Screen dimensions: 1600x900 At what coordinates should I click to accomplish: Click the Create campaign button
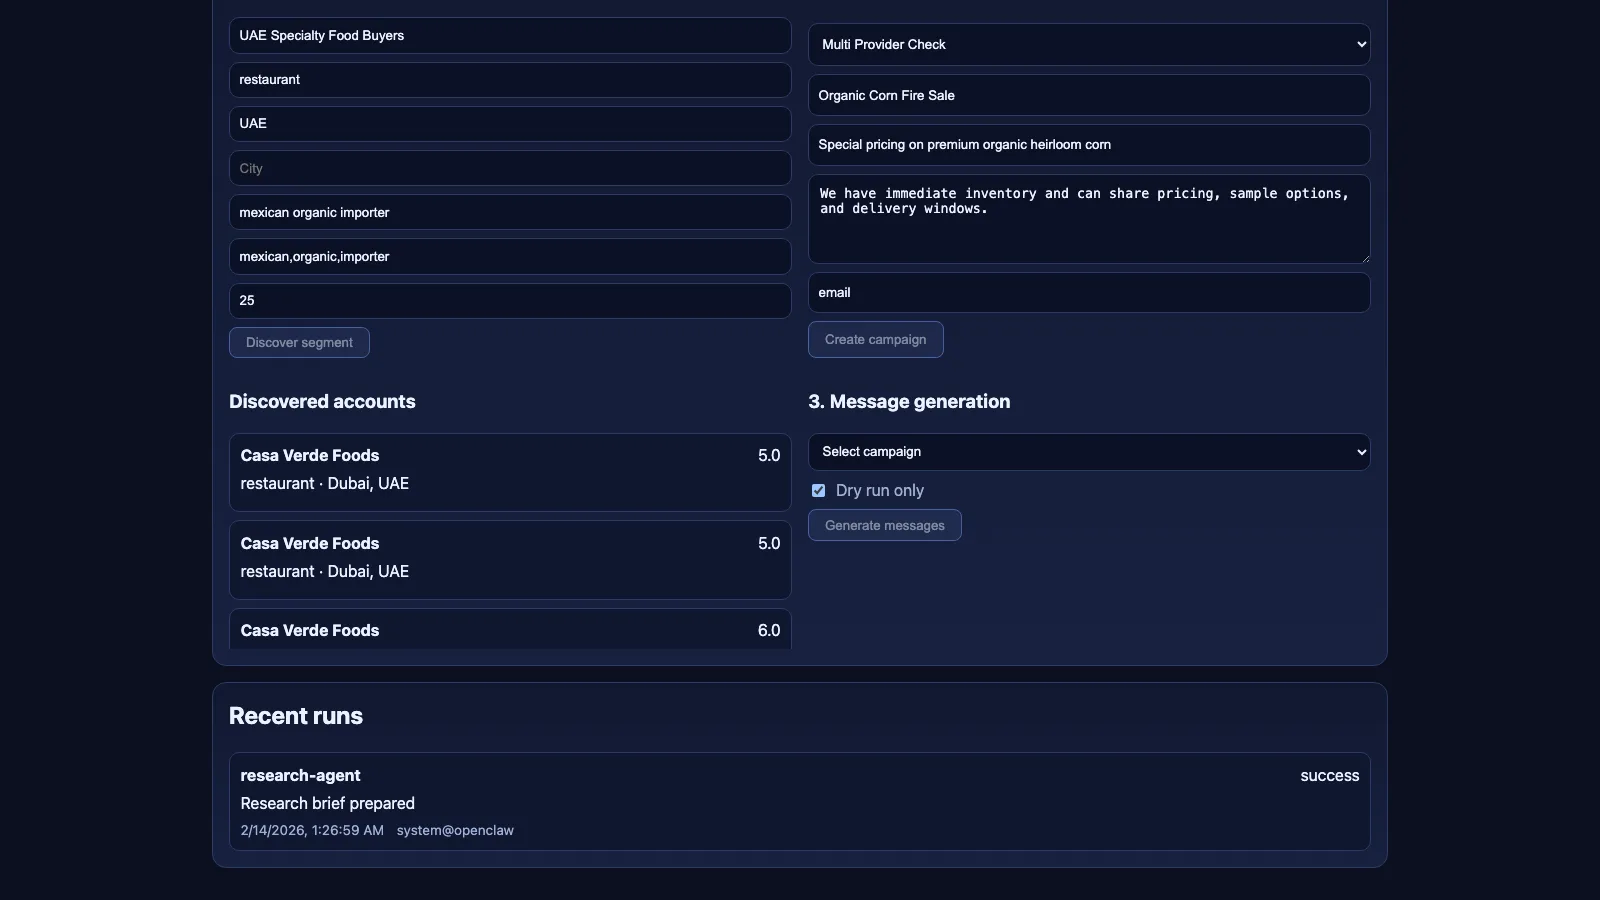pyautogui.click(x=875, y=339)
